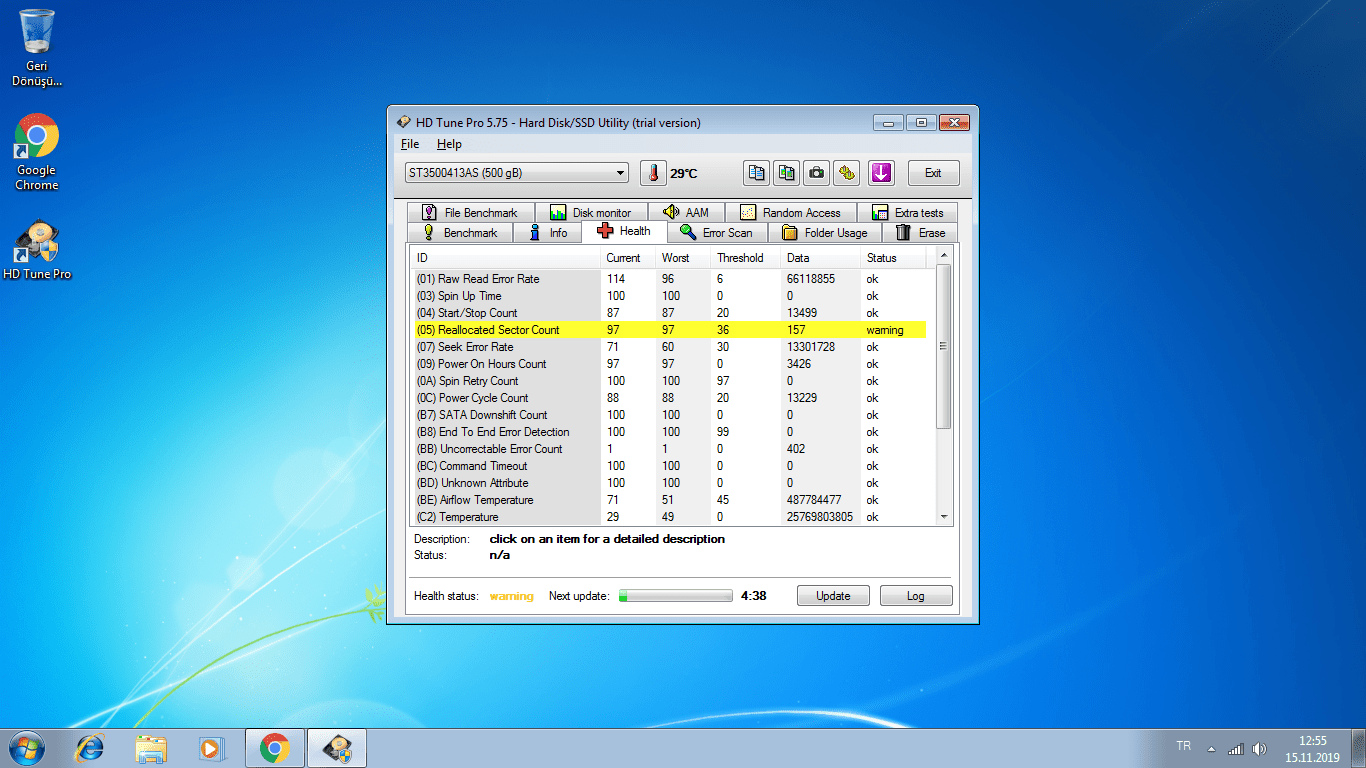Click the thermometer temperature icon button
1366x768 pixels.
(x=653, y=173)
